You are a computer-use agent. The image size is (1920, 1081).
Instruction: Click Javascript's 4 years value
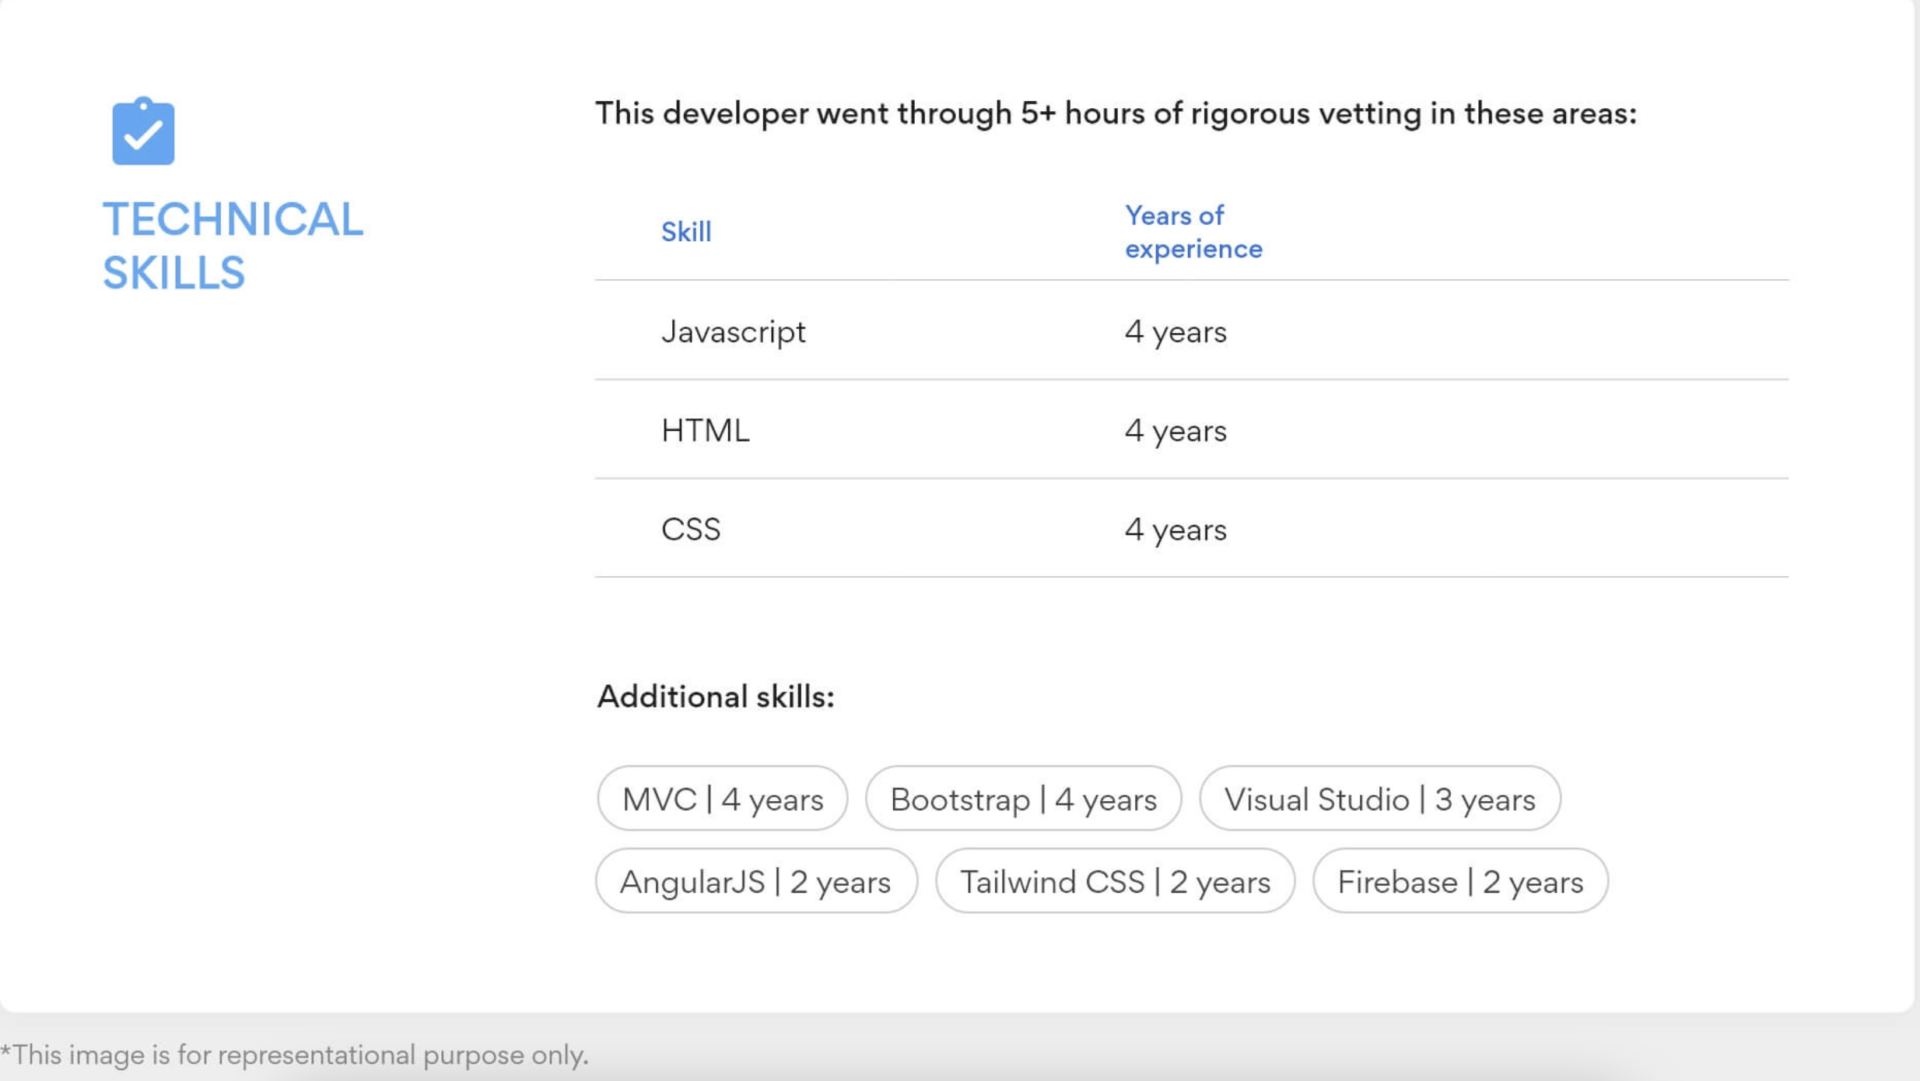[x=1175, y=332]
